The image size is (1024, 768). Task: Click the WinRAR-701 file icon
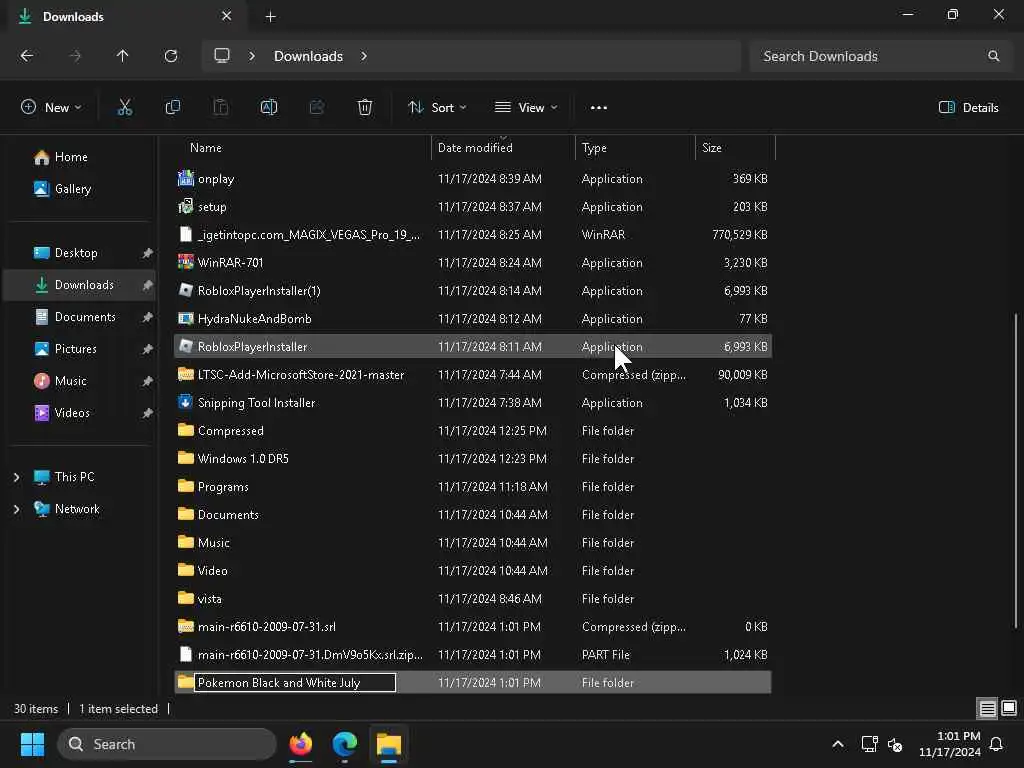(x=185, y=263)
